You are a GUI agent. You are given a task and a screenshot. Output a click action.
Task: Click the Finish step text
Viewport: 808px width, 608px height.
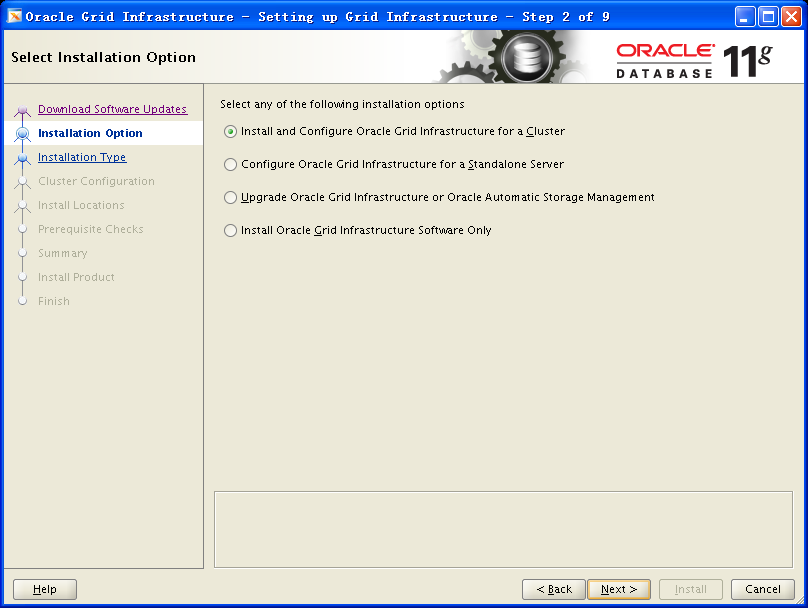click(54, 301)
